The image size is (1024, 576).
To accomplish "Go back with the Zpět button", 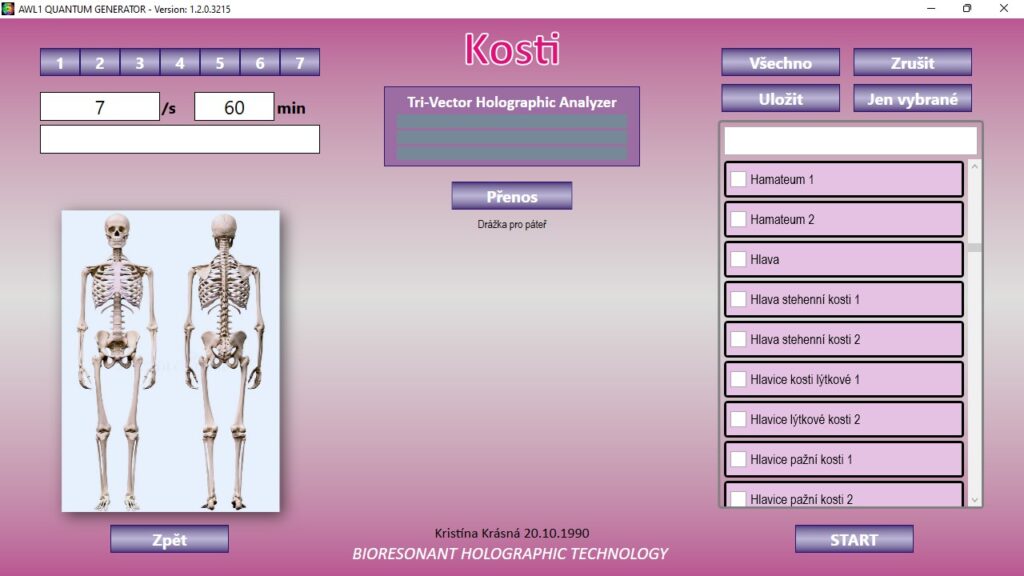I will [169, 540].
